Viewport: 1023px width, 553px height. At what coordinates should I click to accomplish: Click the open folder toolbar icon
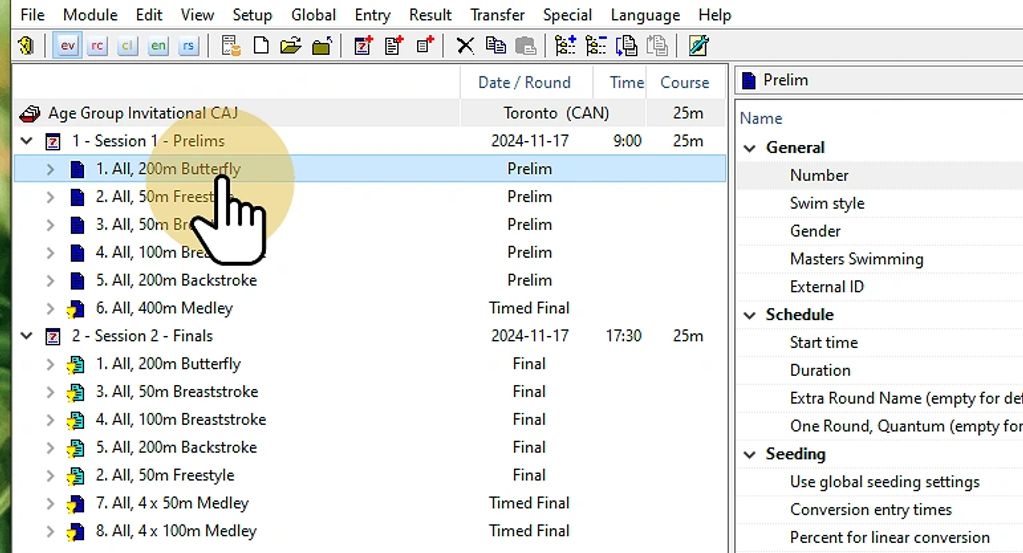coord(291,45)
